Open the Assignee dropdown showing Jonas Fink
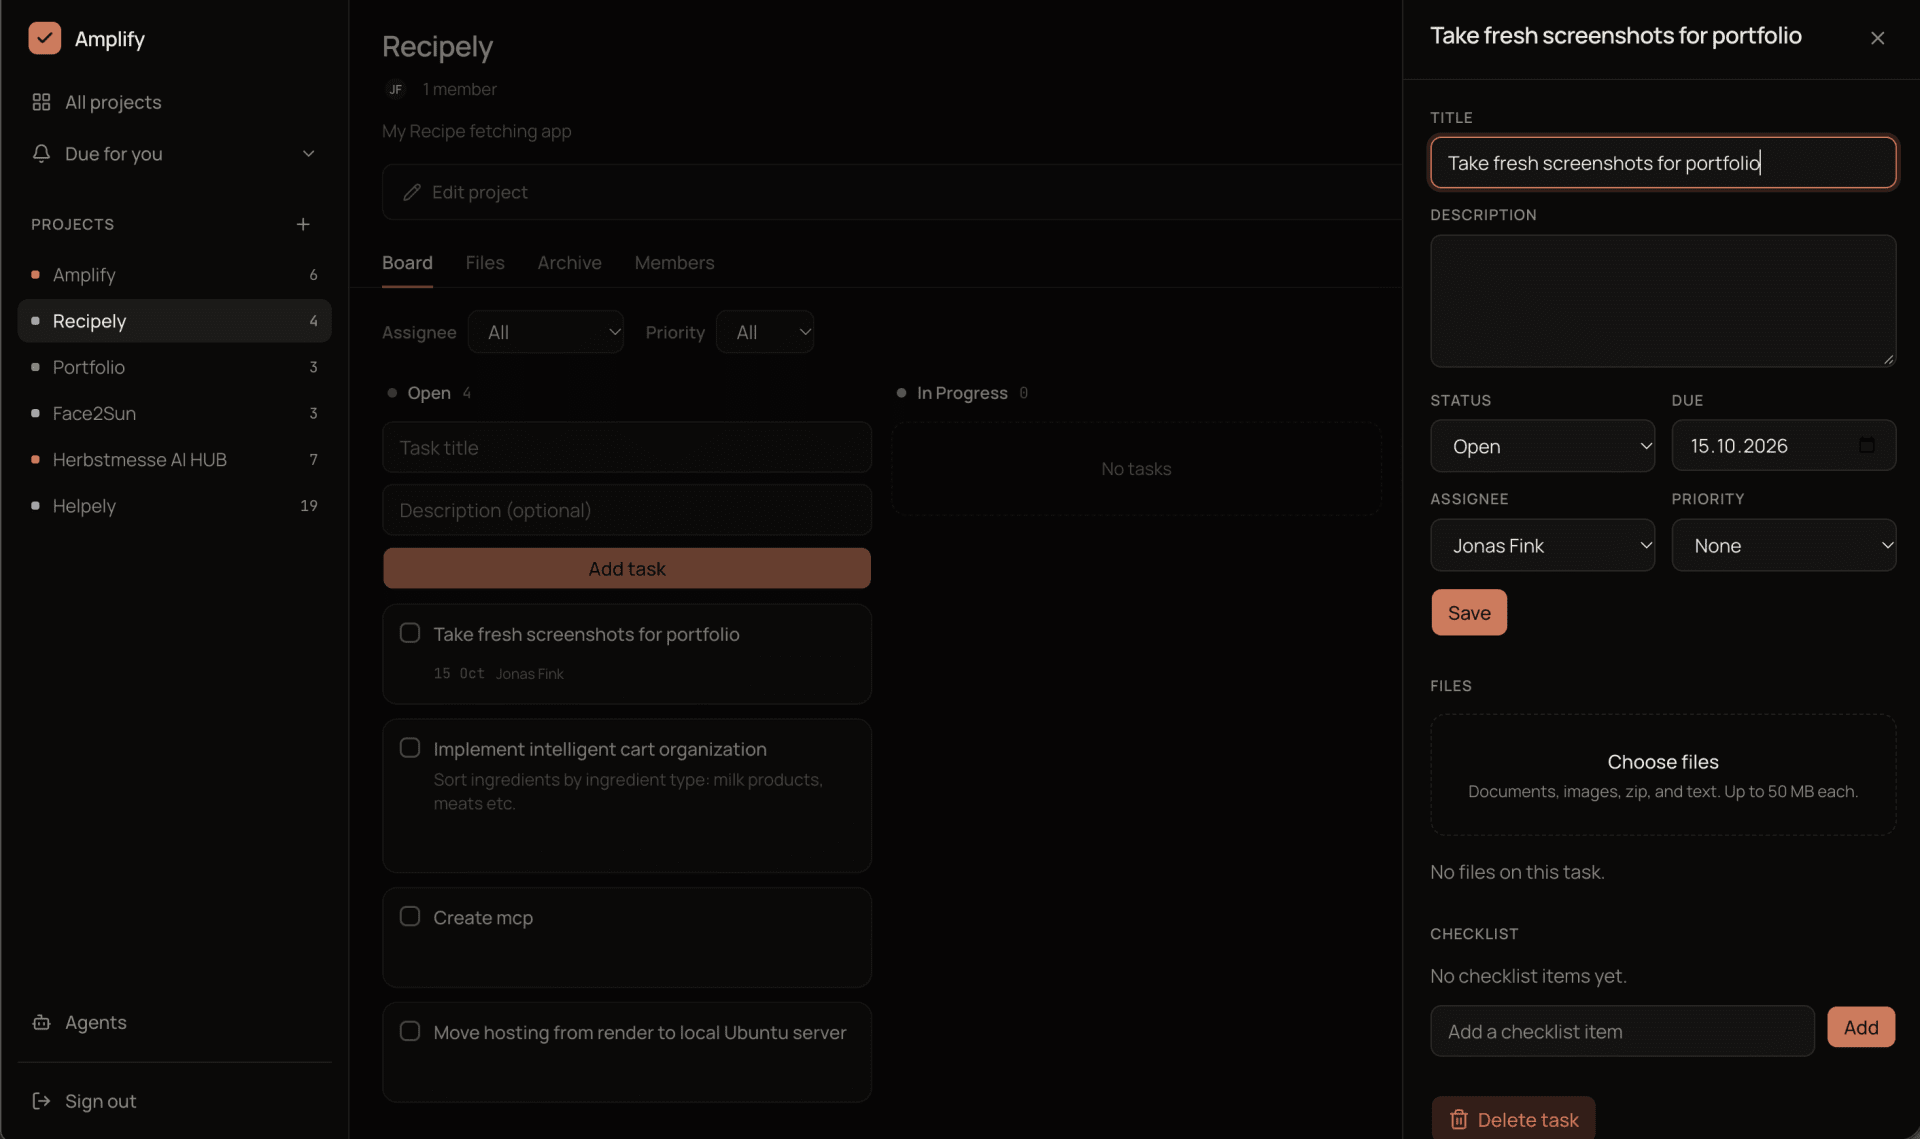 [1542, 545]
